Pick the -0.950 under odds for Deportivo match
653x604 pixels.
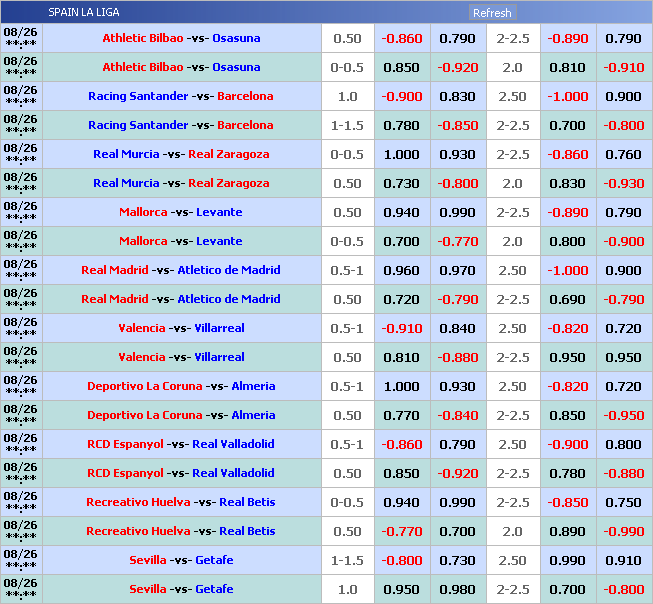(x=623, y=416)
